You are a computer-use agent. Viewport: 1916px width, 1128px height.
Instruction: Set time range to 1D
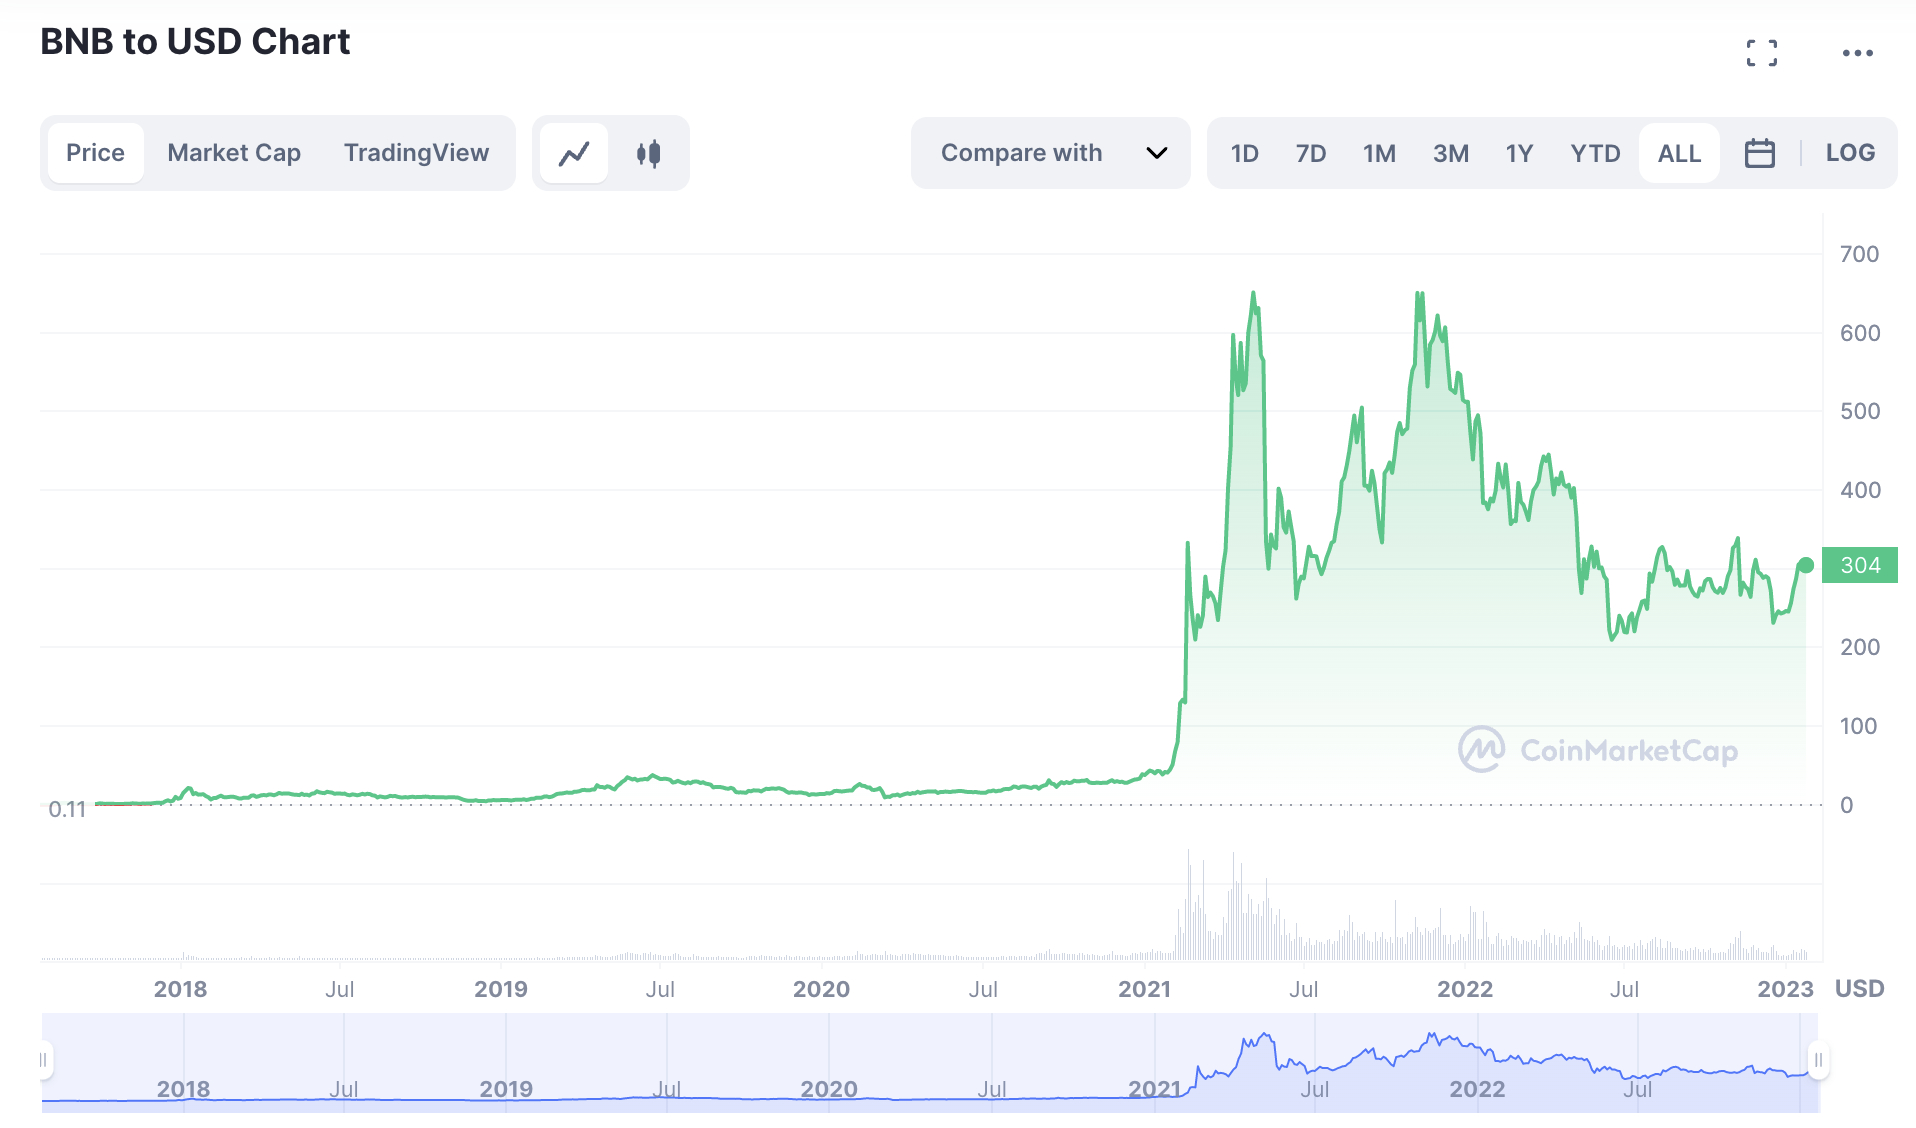(1244, 153)
